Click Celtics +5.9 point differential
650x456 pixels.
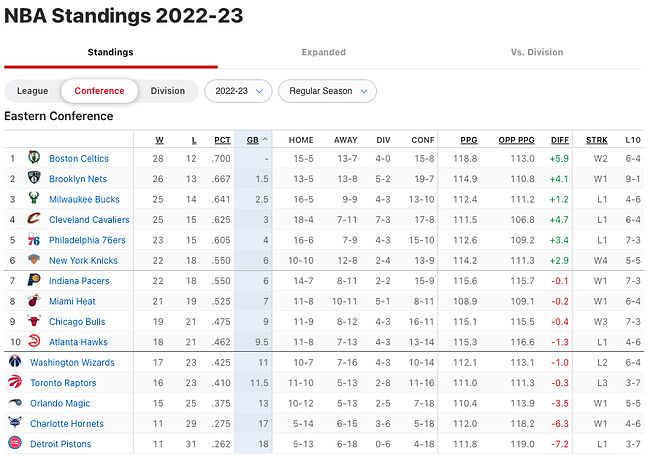click(559, 158)
